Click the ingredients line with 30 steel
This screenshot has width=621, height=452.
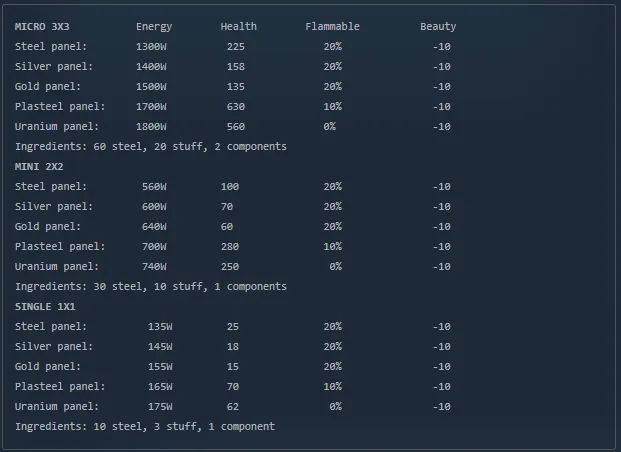coord(151,286)
